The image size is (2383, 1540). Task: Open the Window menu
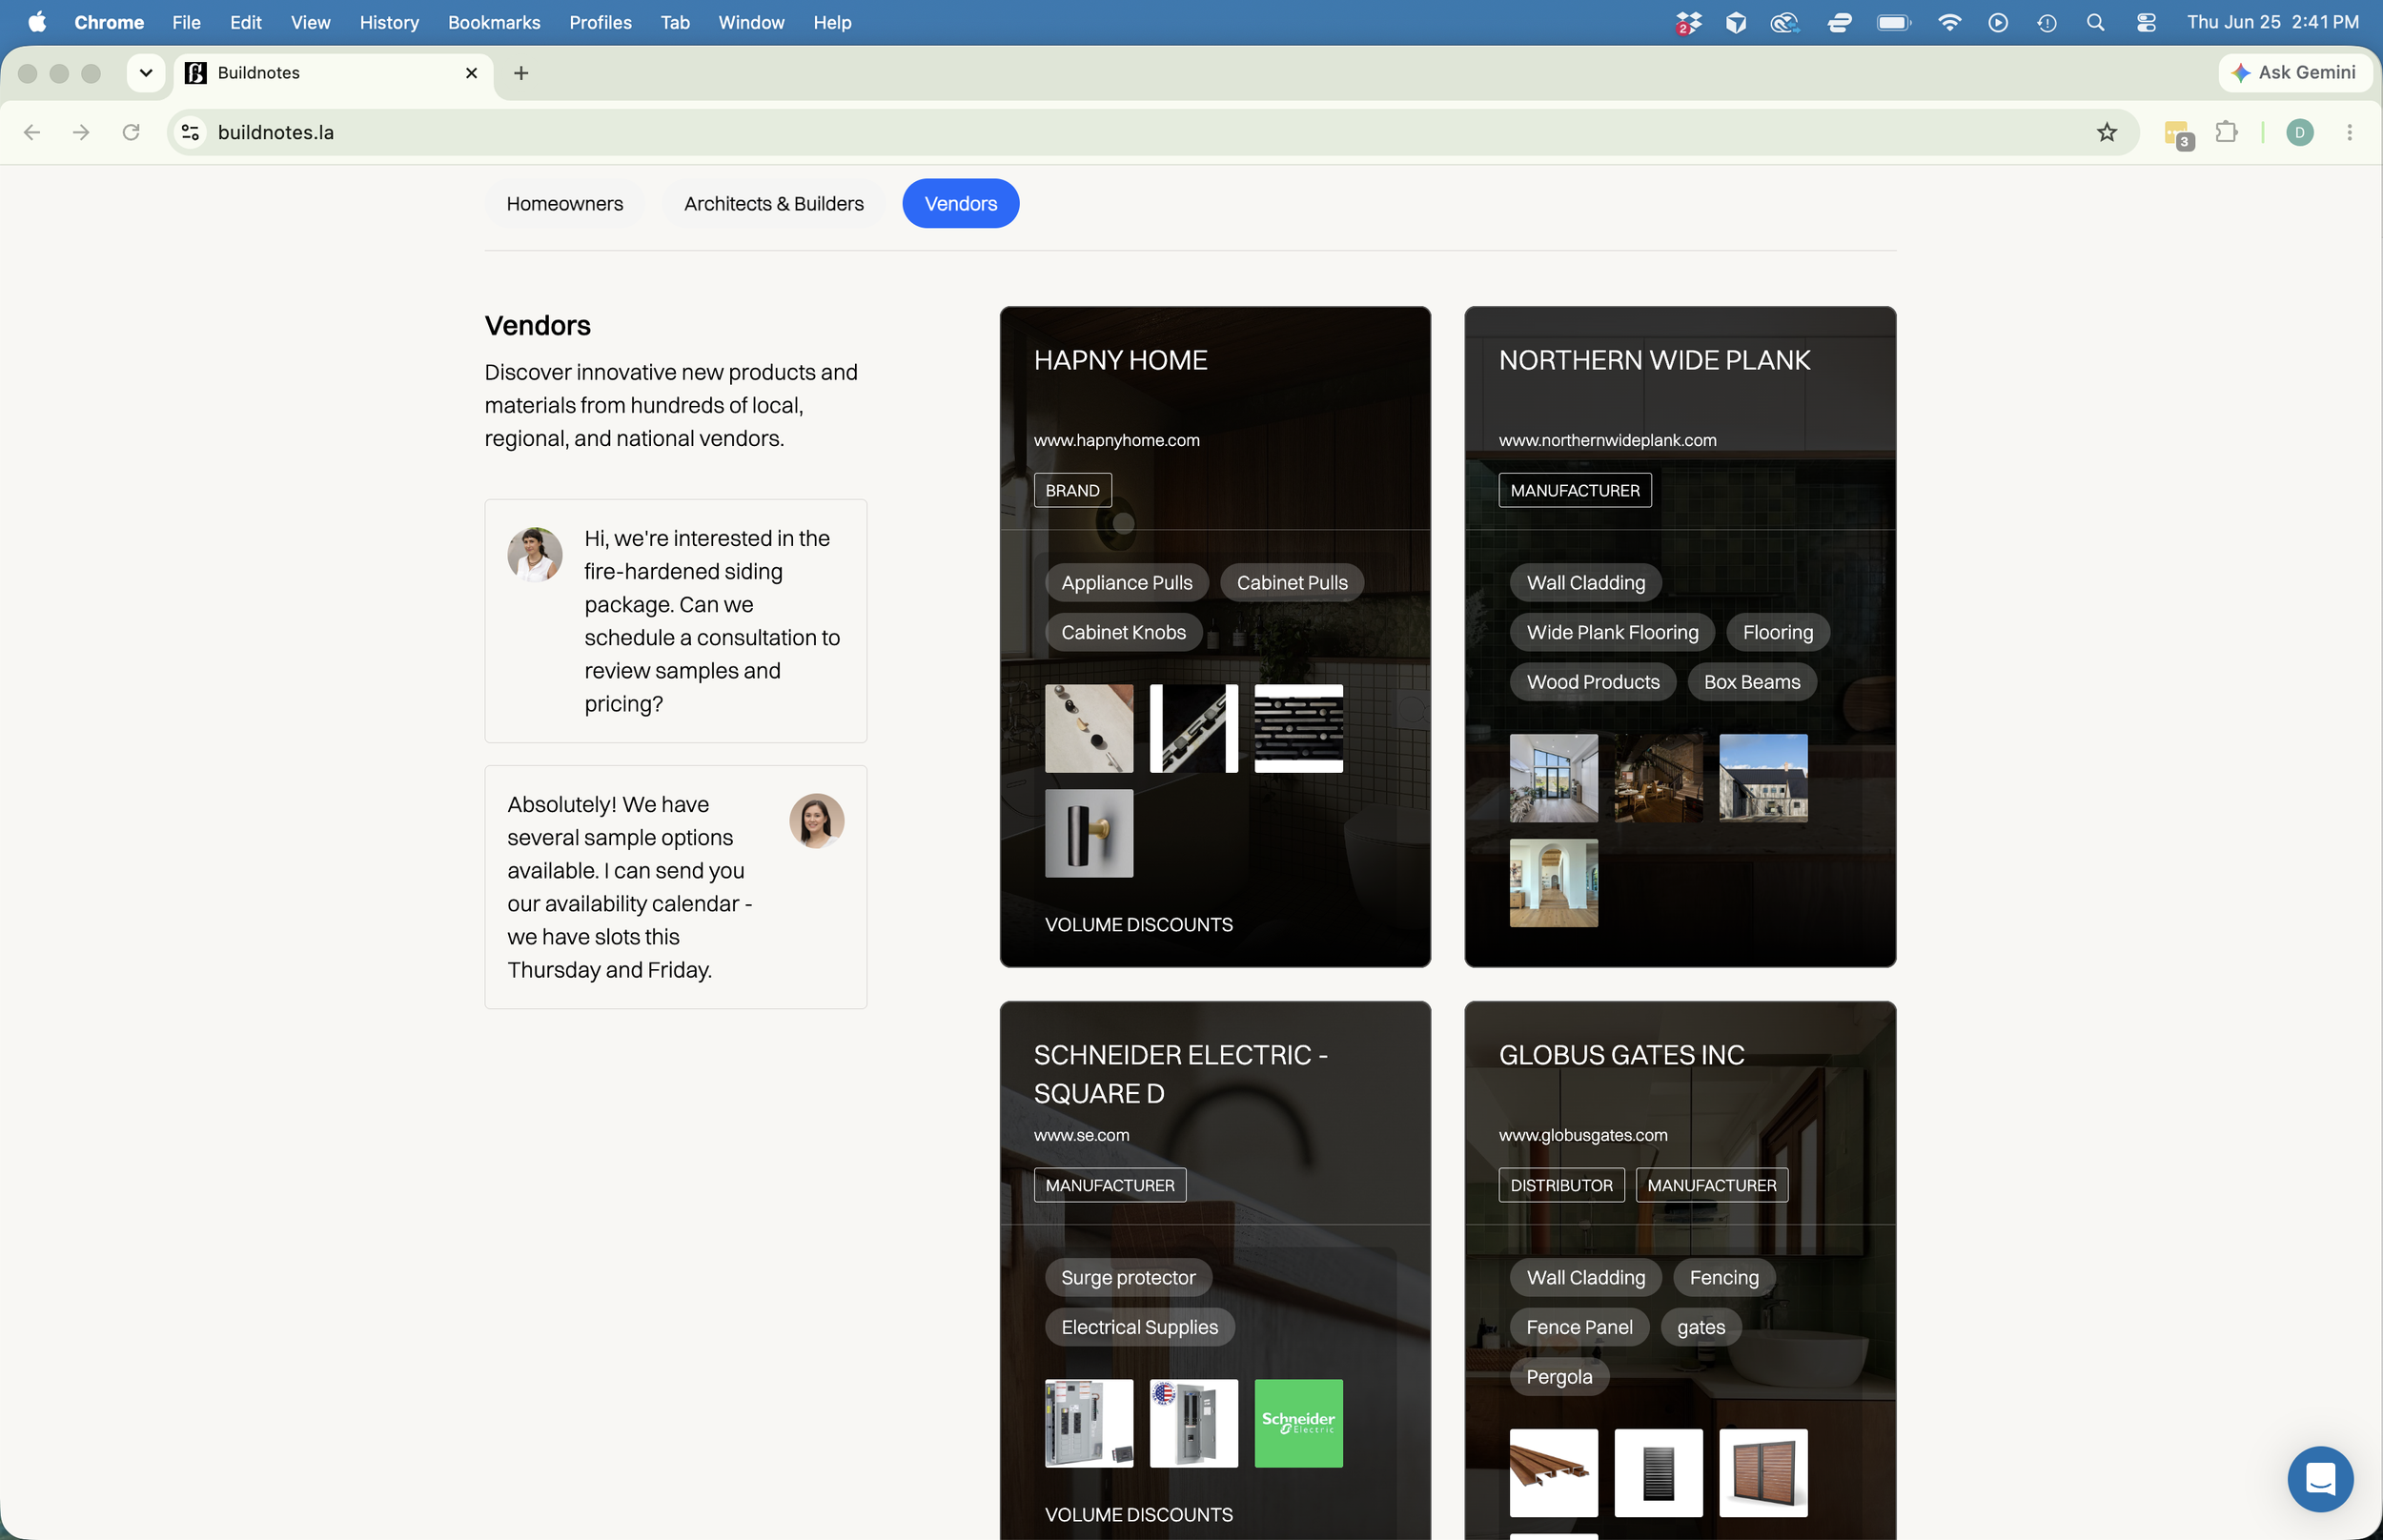click(751, 22)
